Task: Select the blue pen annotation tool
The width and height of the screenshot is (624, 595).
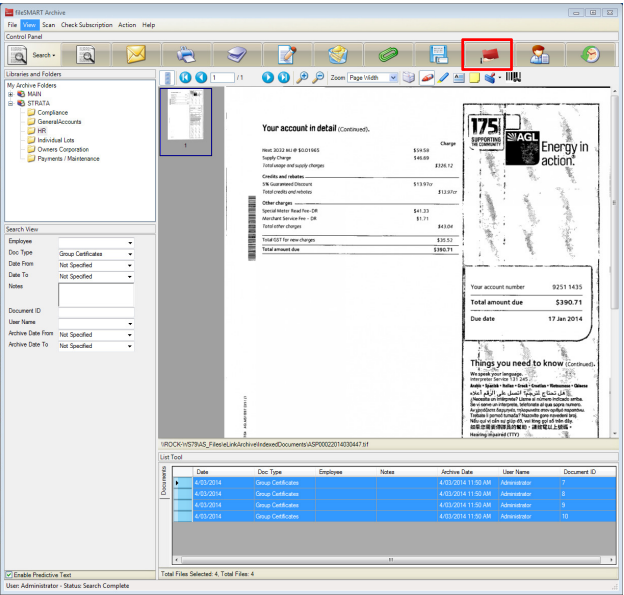Action: [443, 78]
